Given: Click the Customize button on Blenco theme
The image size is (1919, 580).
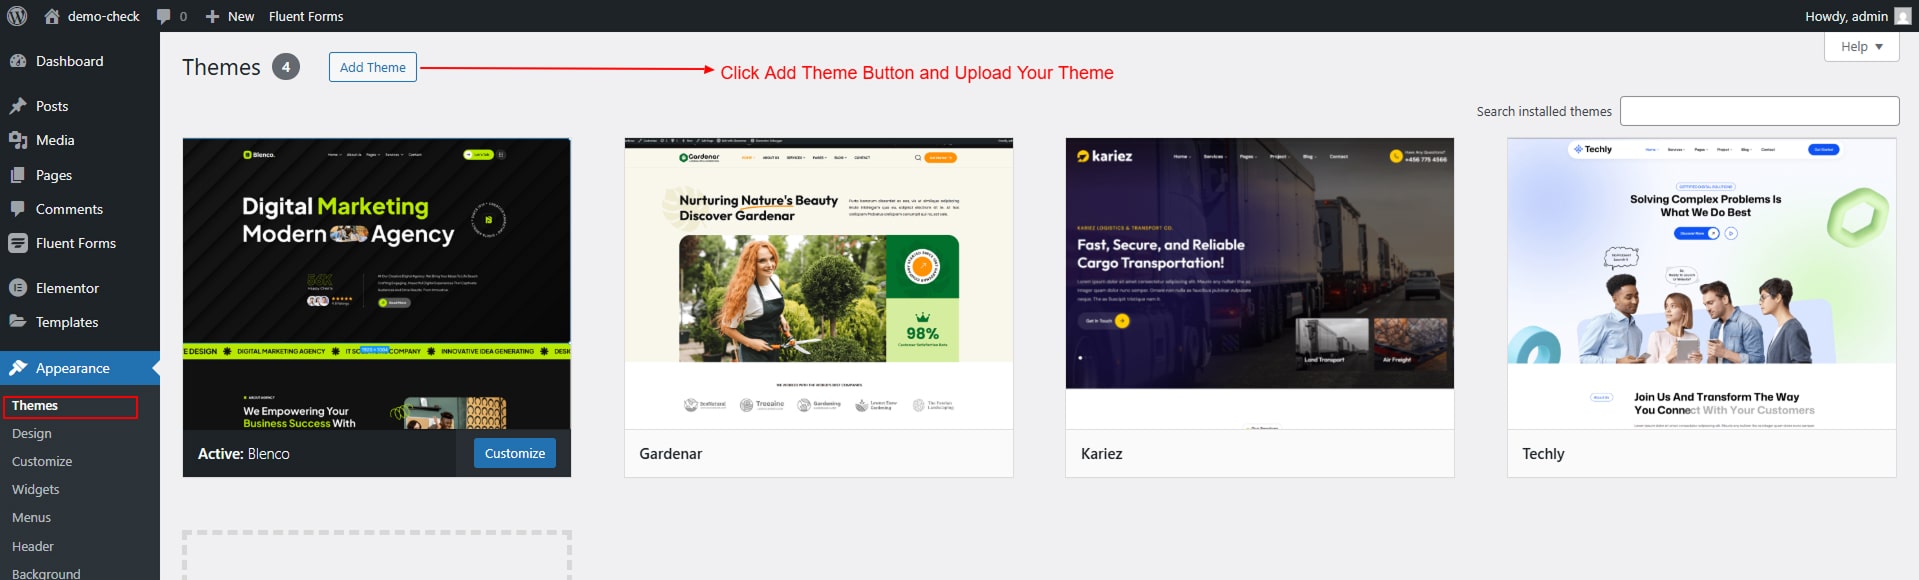Looking at the screenshot, I should click(515, 453).
